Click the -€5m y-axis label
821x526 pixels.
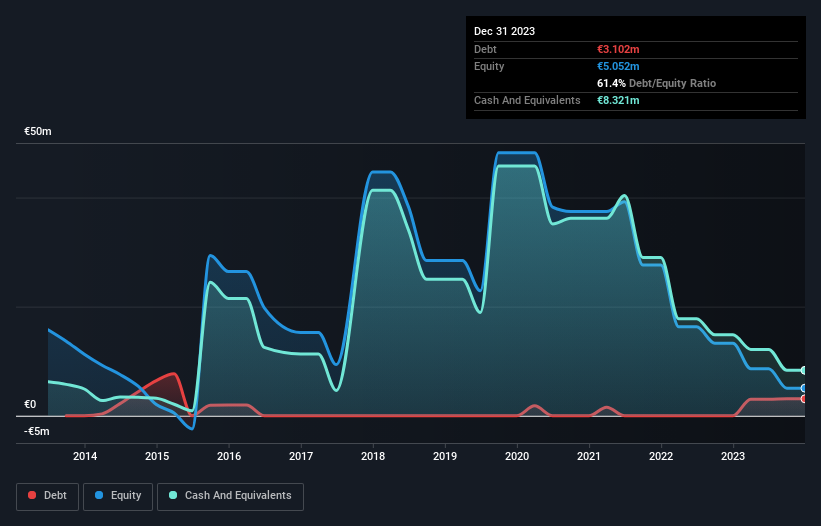pyautogui.click(x=37, y=431)
